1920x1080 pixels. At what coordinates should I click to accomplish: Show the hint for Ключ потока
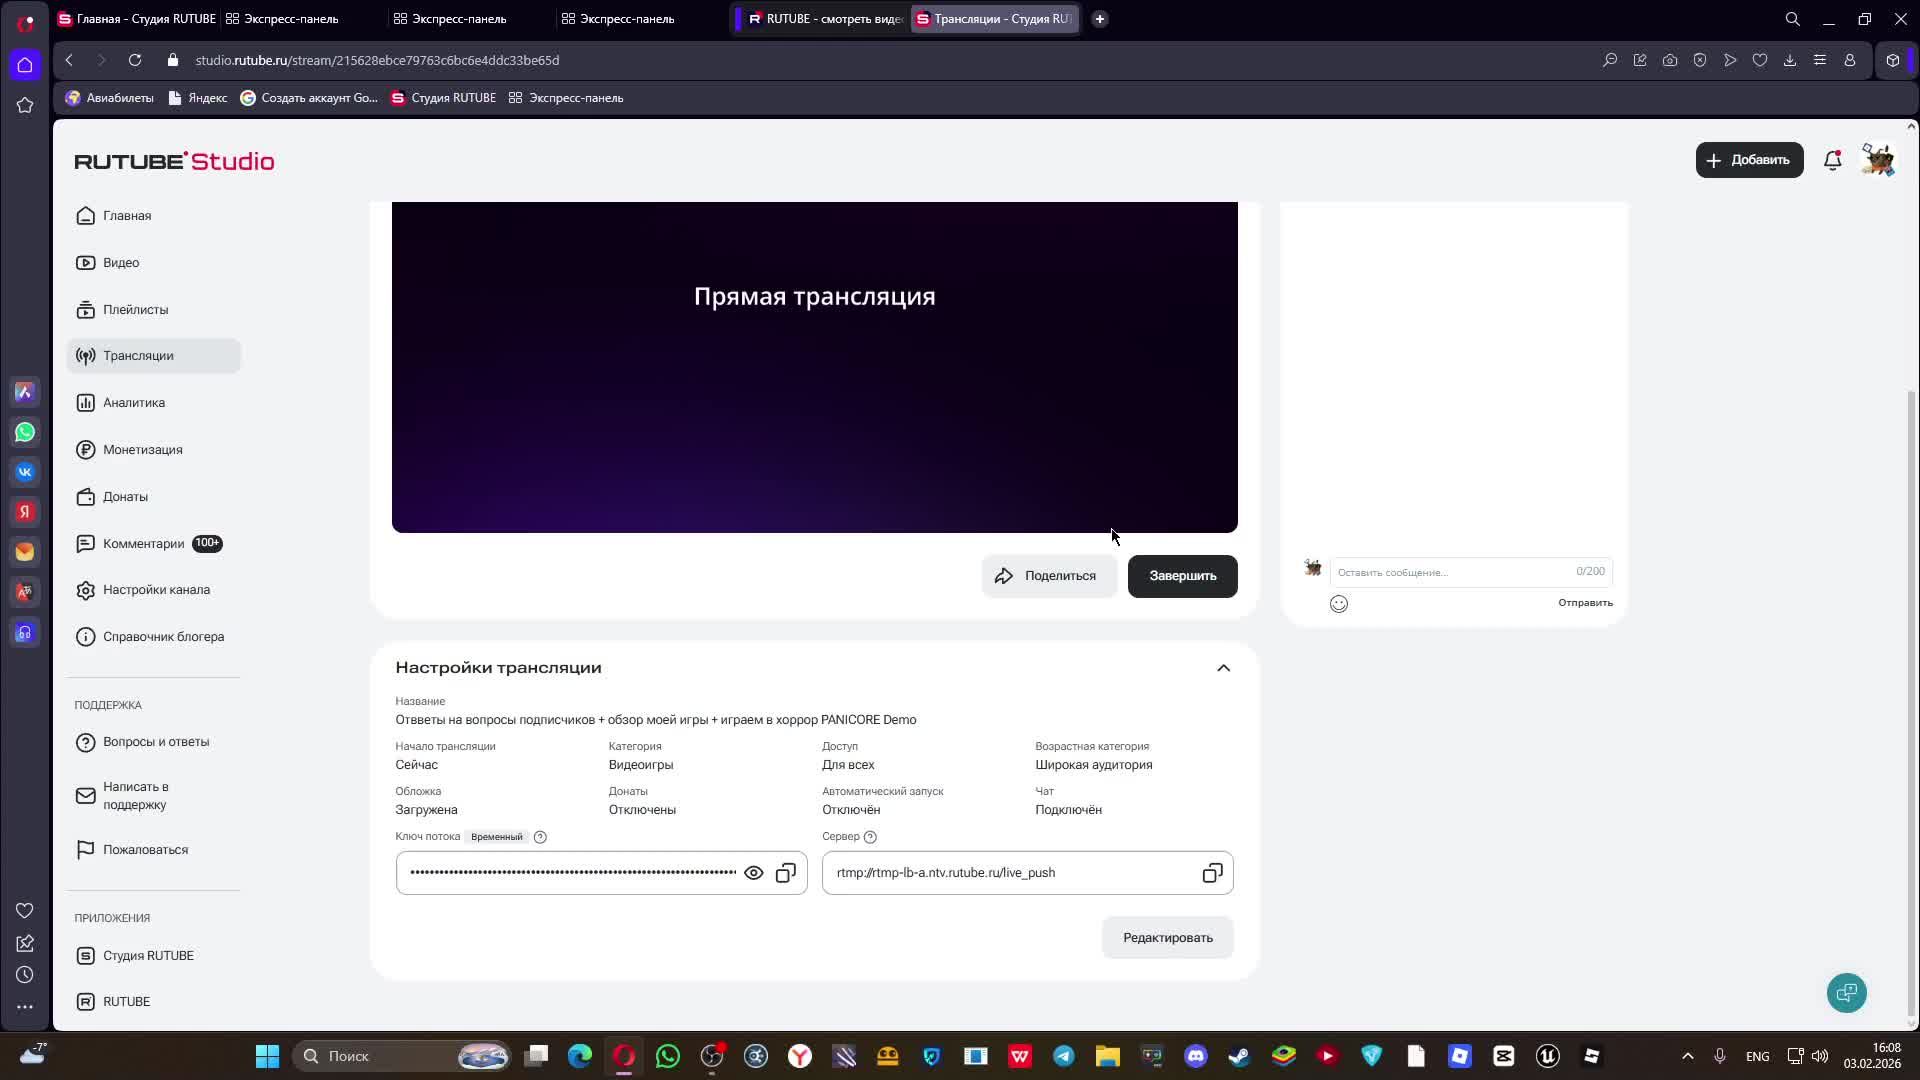pyautogui.click(x=540, y=837)
